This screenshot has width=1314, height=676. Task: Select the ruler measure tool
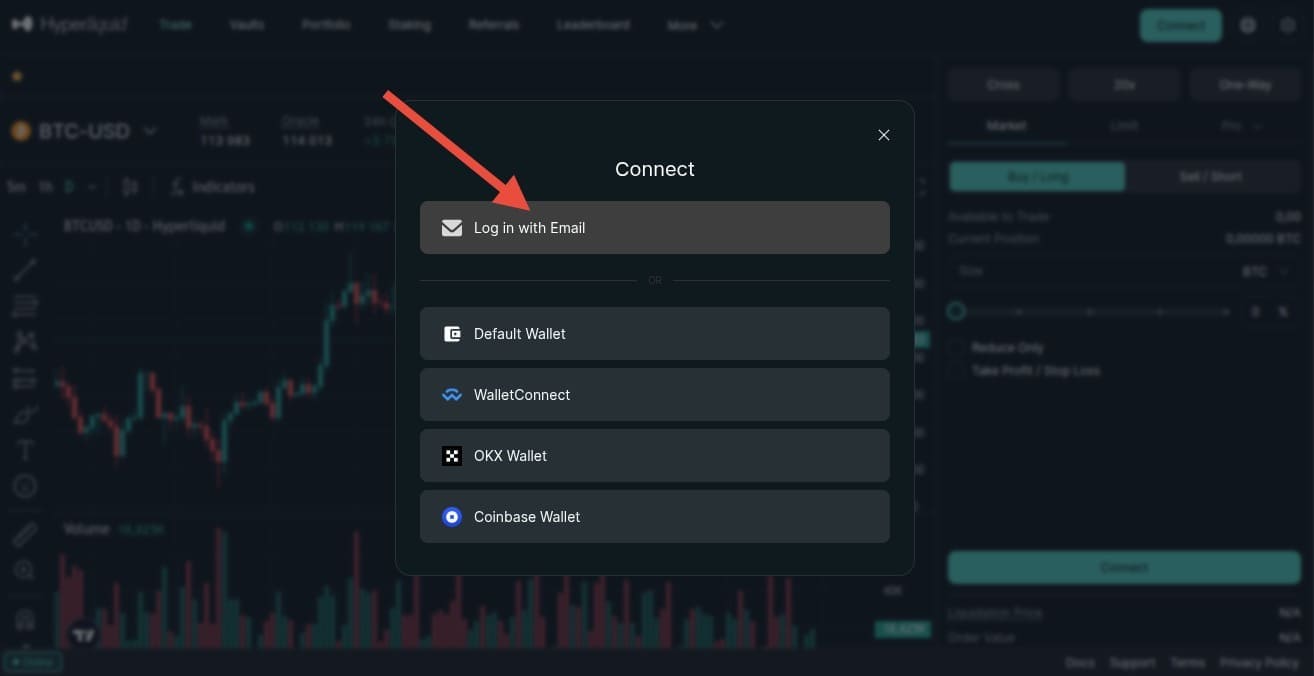click(x=25, y=534)
